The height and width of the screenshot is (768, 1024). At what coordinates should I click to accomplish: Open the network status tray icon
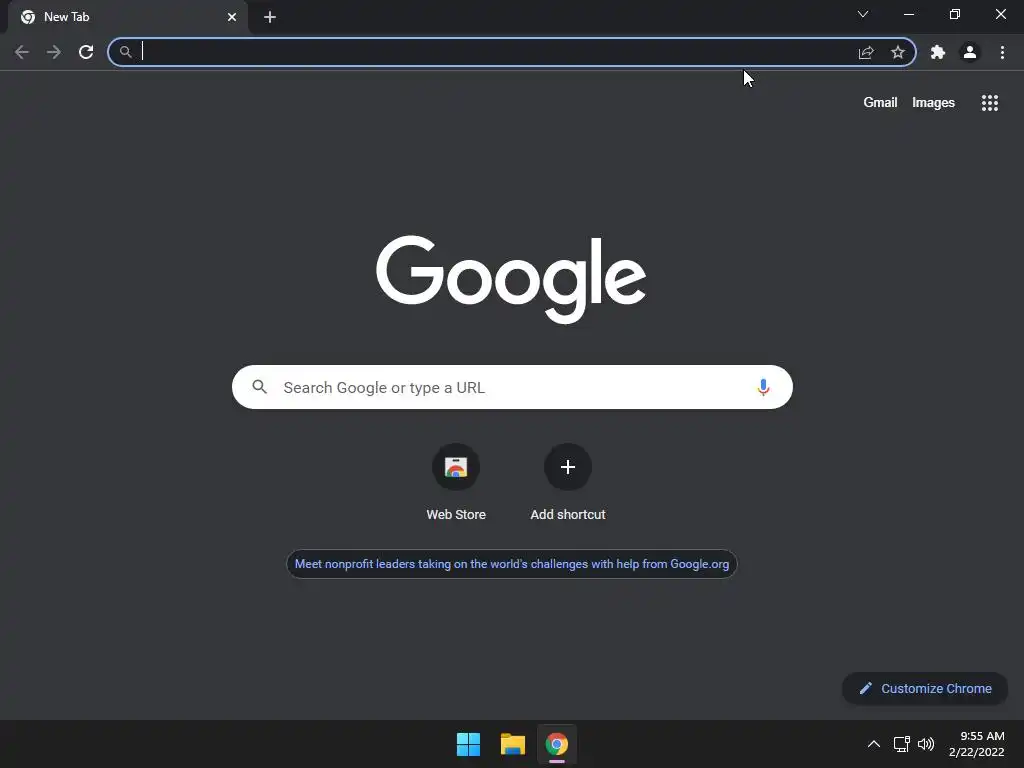(x=901, y=744)
